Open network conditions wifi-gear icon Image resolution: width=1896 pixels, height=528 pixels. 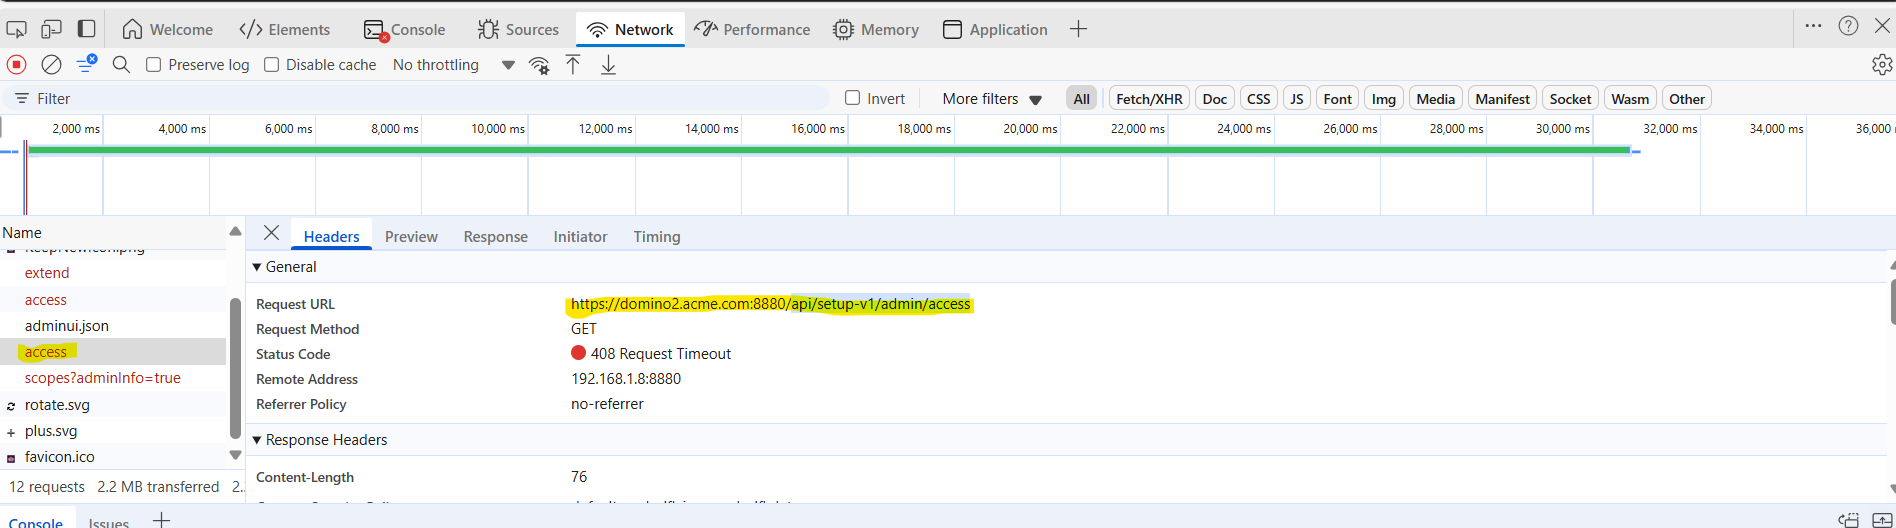click(x=539, y=66)
